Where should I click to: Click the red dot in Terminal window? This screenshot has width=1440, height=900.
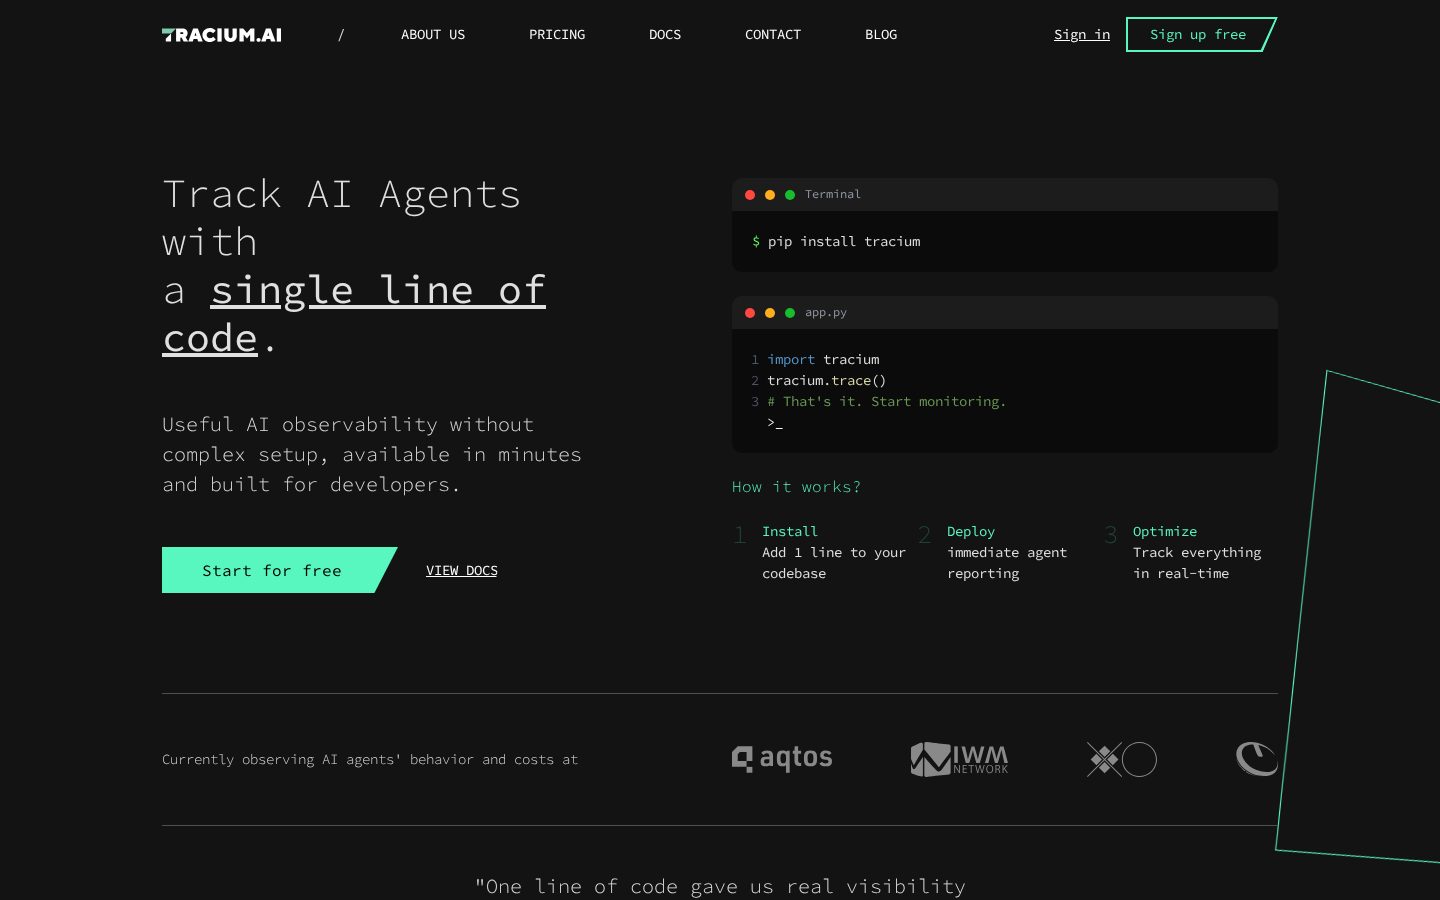coord(750,195)
